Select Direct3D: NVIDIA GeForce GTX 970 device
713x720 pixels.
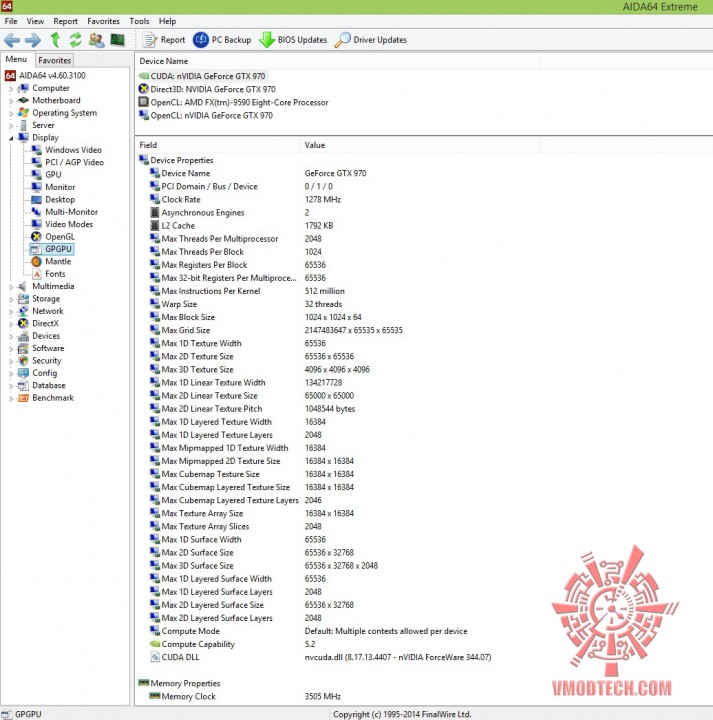click(208, 89)
